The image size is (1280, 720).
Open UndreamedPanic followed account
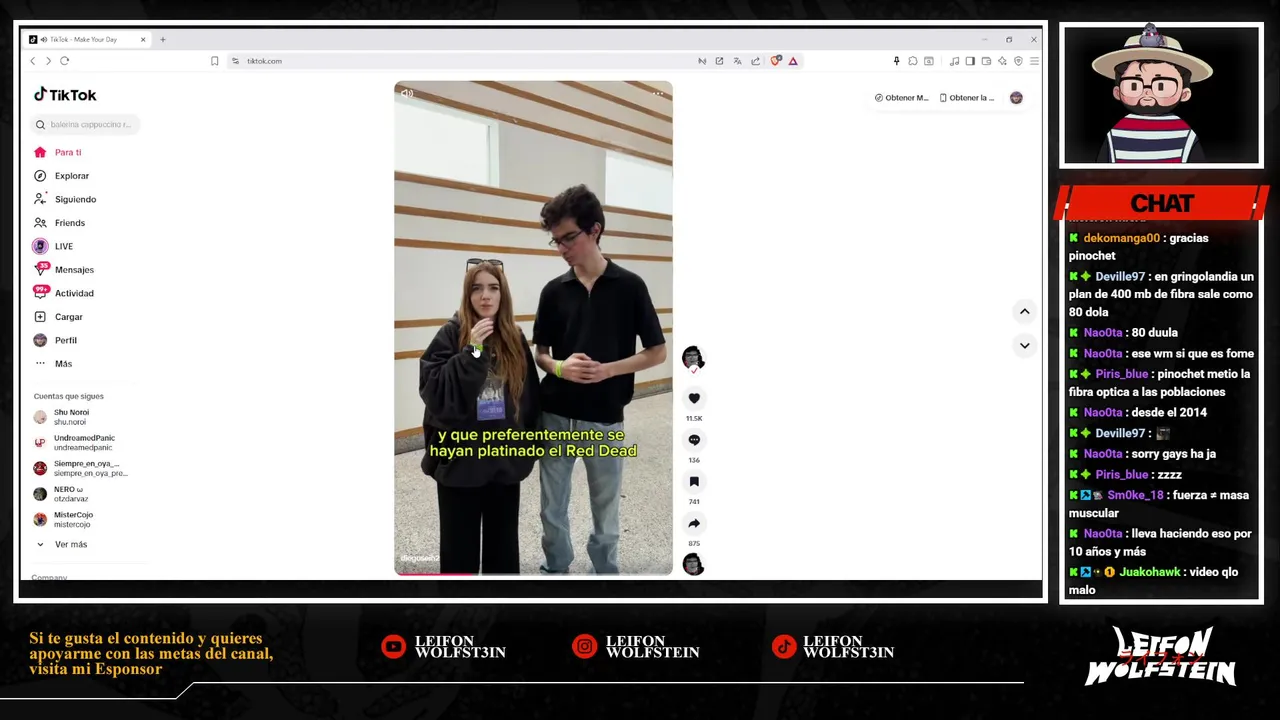coord(75,443)
